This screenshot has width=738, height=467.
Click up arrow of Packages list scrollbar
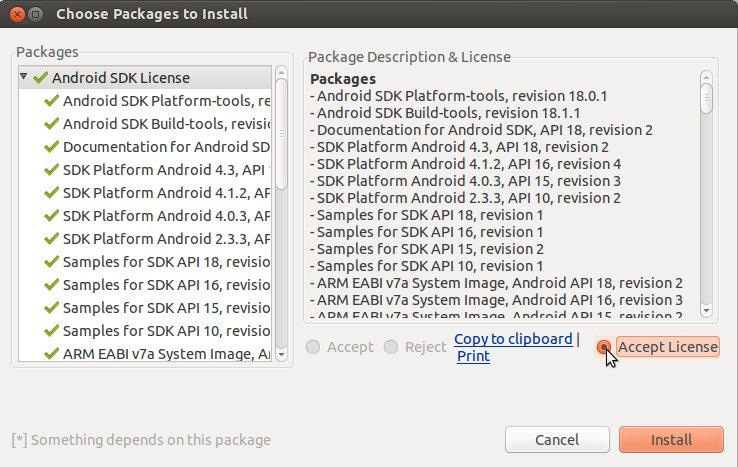pos(281,72)
